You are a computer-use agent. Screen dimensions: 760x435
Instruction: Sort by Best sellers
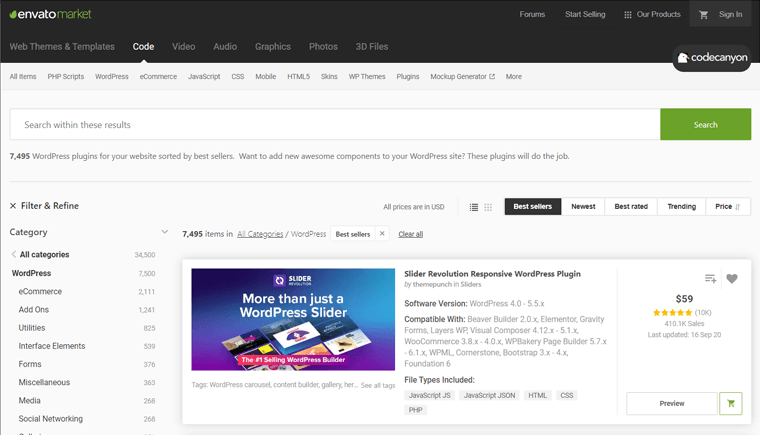533,207
